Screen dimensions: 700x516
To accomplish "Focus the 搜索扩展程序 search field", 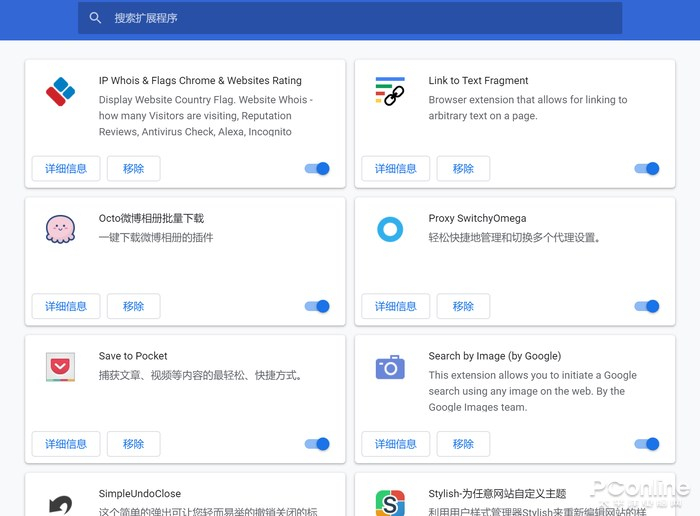I will click(350, 18).
